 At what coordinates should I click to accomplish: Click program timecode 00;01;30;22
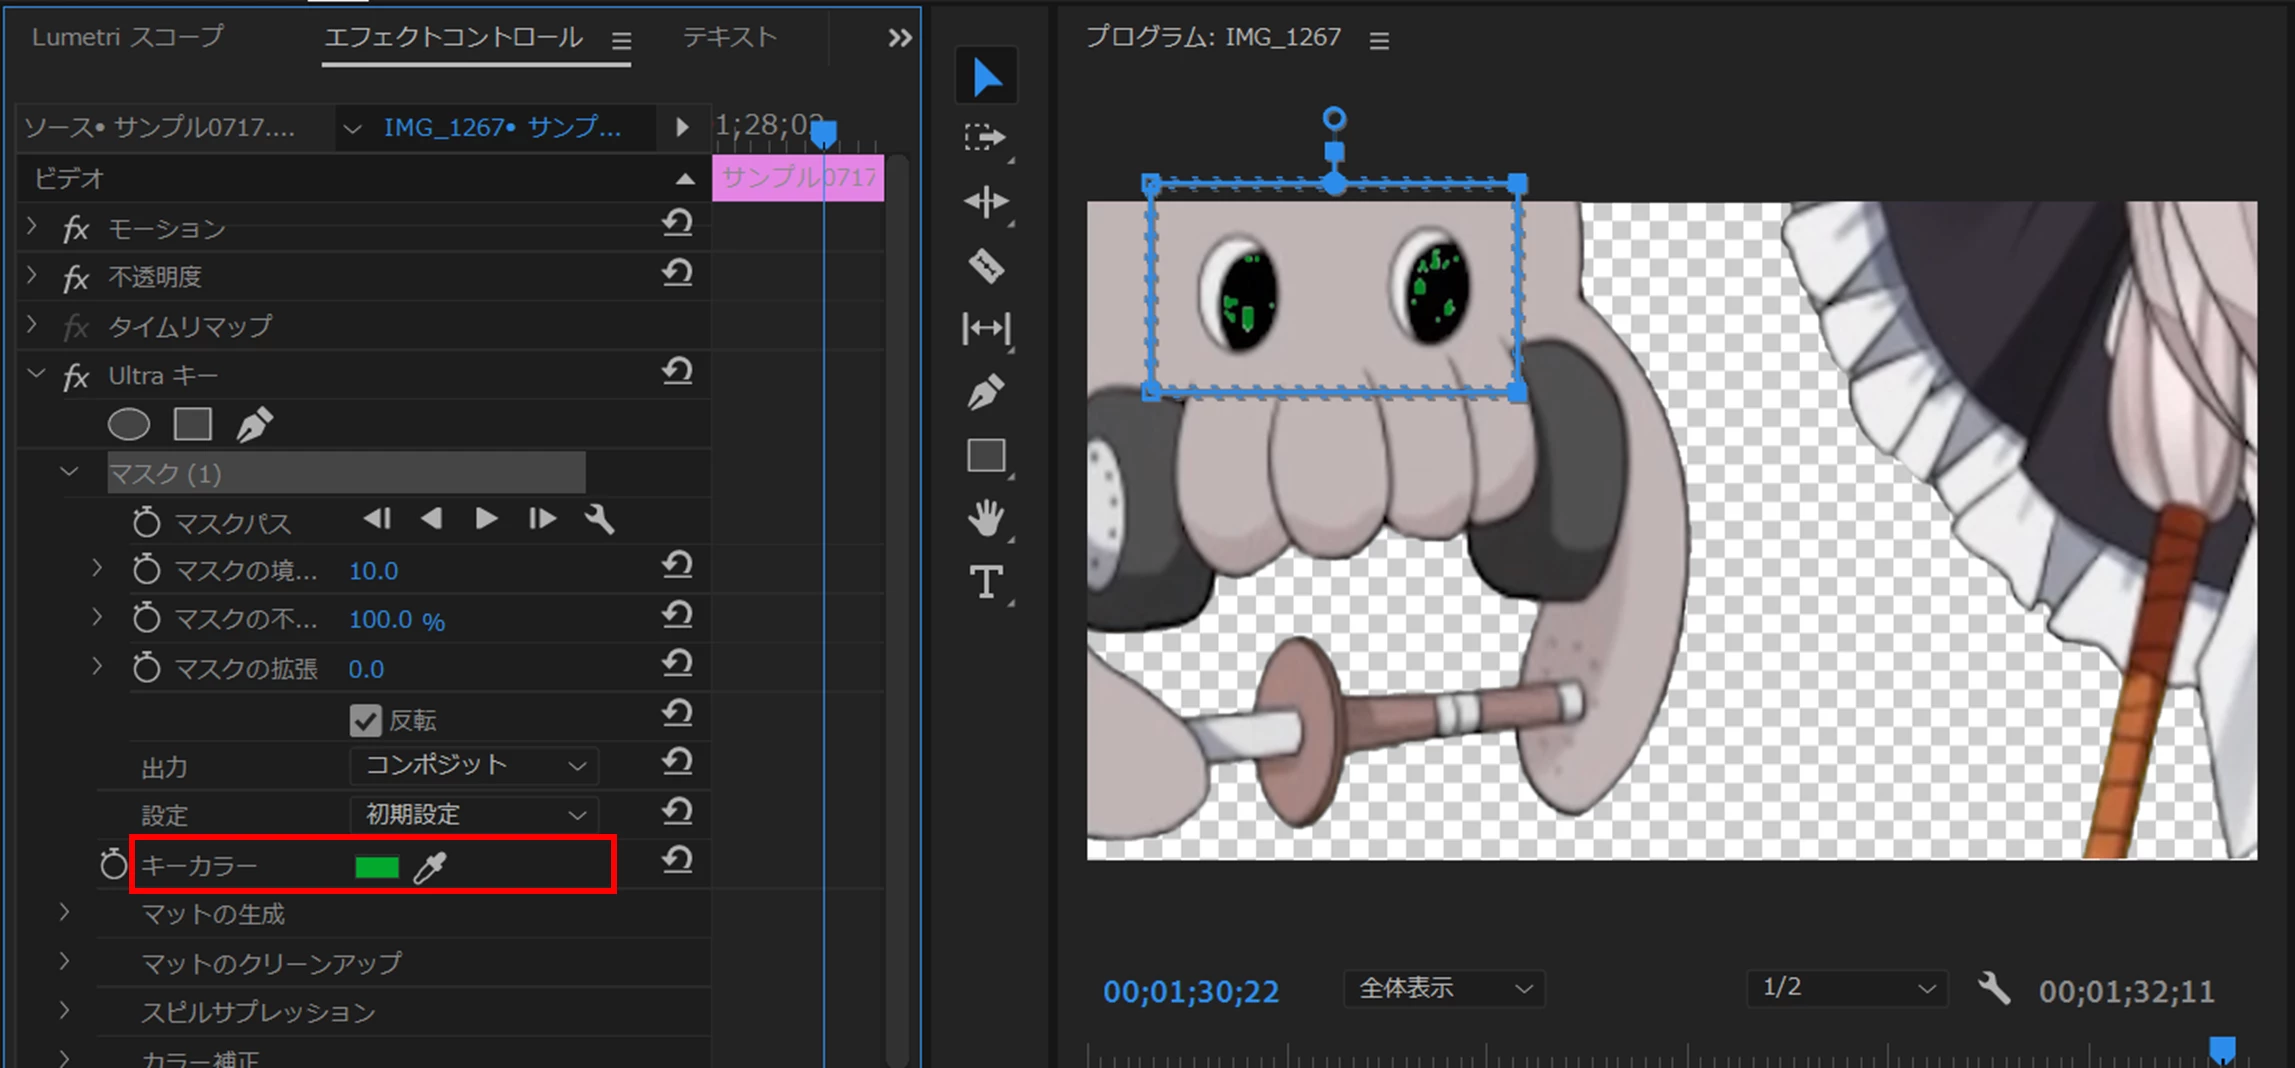1191,992
